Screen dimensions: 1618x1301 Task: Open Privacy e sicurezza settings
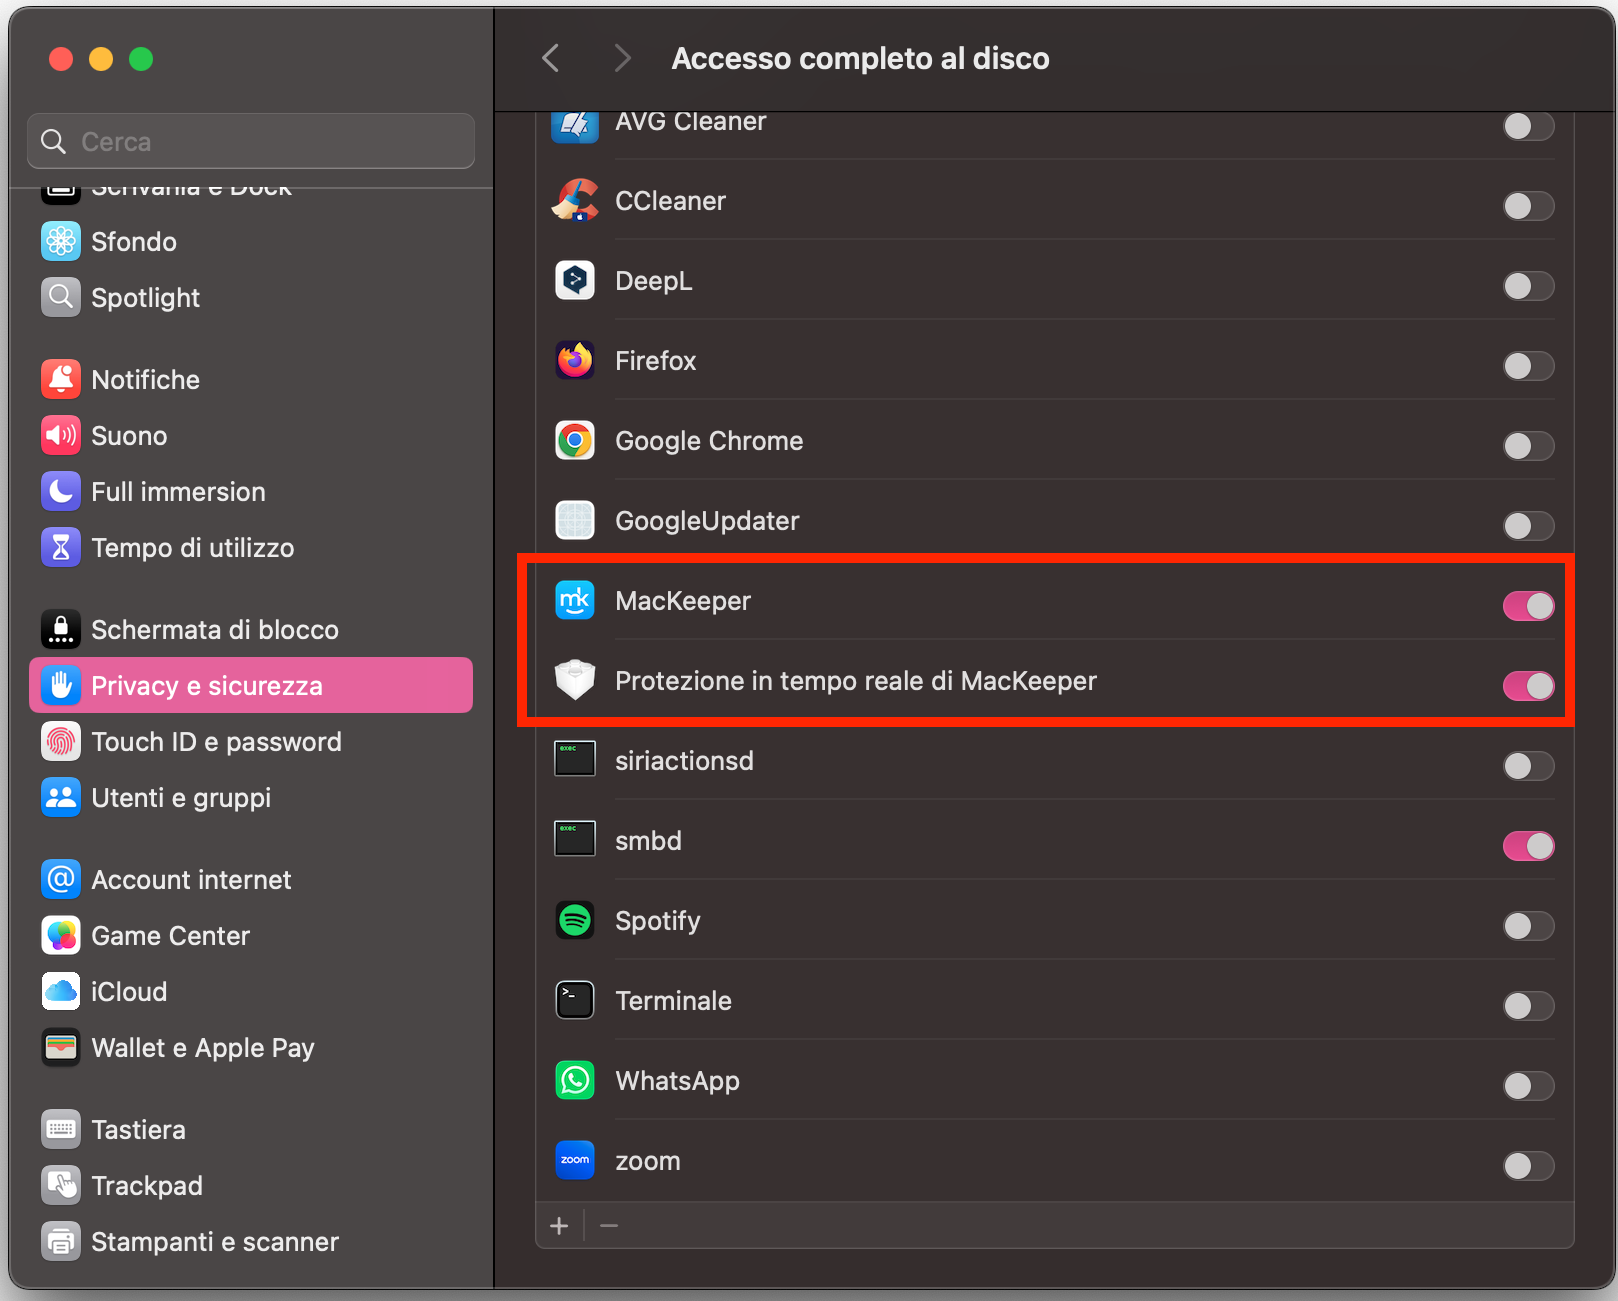(251, 685)
